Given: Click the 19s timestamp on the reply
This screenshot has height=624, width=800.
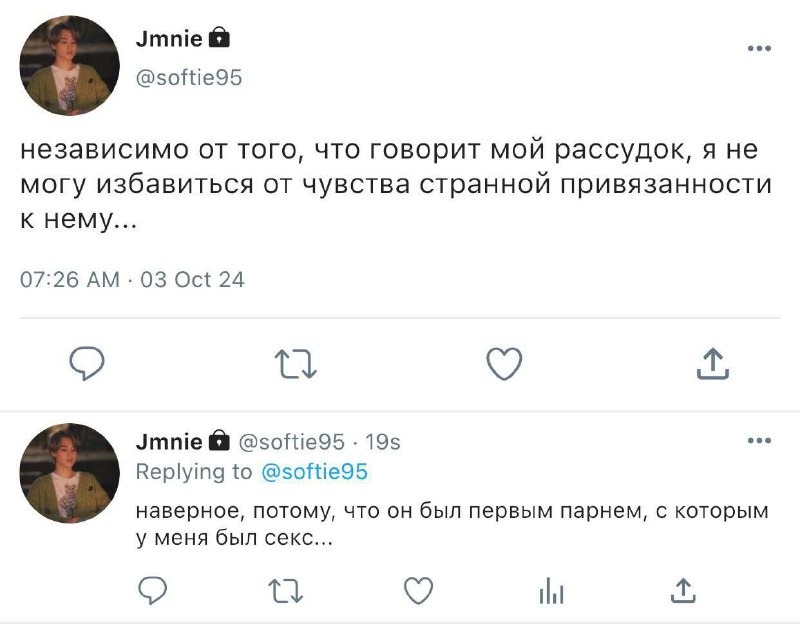Looking at the screenshot, I should click(383, 442).
